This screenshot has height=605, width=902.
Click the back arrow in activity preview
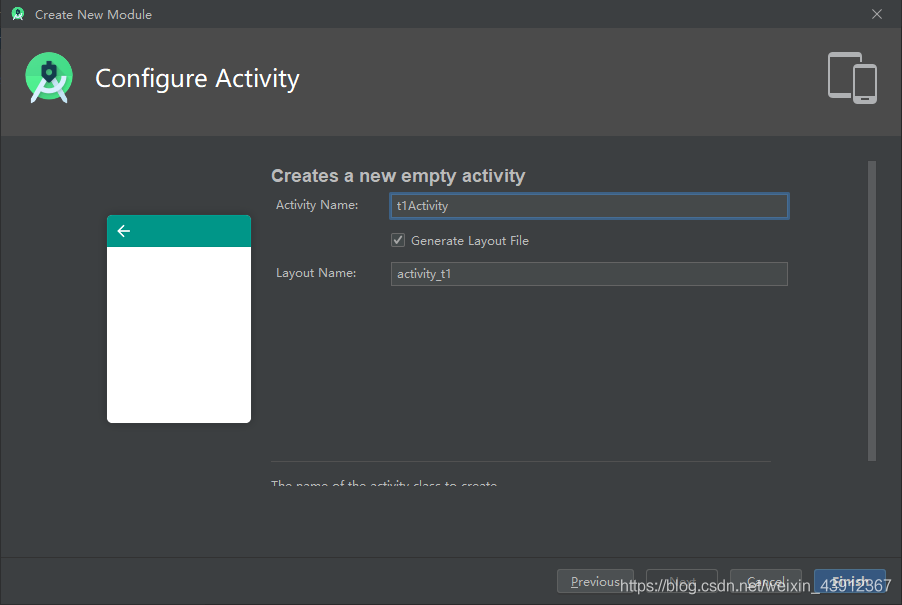(x=124, y=231)
